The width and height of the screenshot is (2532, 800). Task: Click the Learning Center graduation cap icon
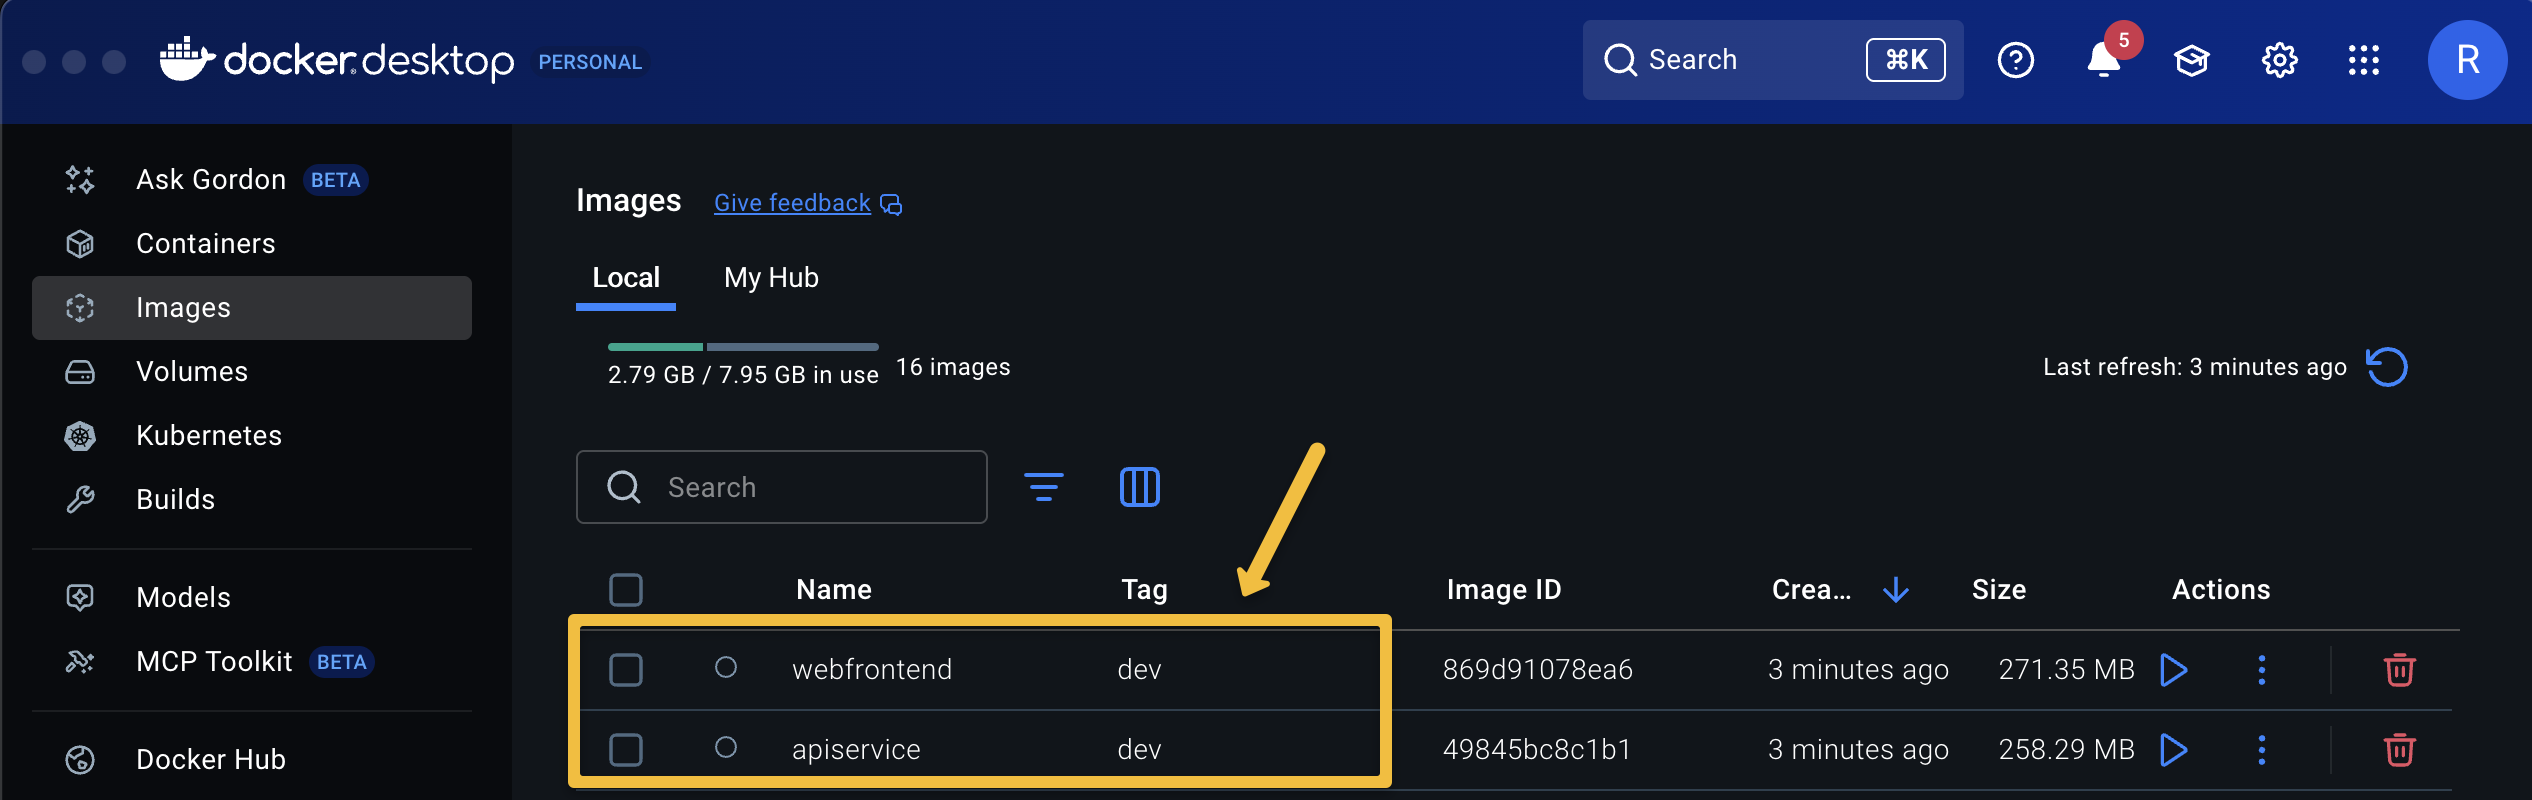(2191, 61)
